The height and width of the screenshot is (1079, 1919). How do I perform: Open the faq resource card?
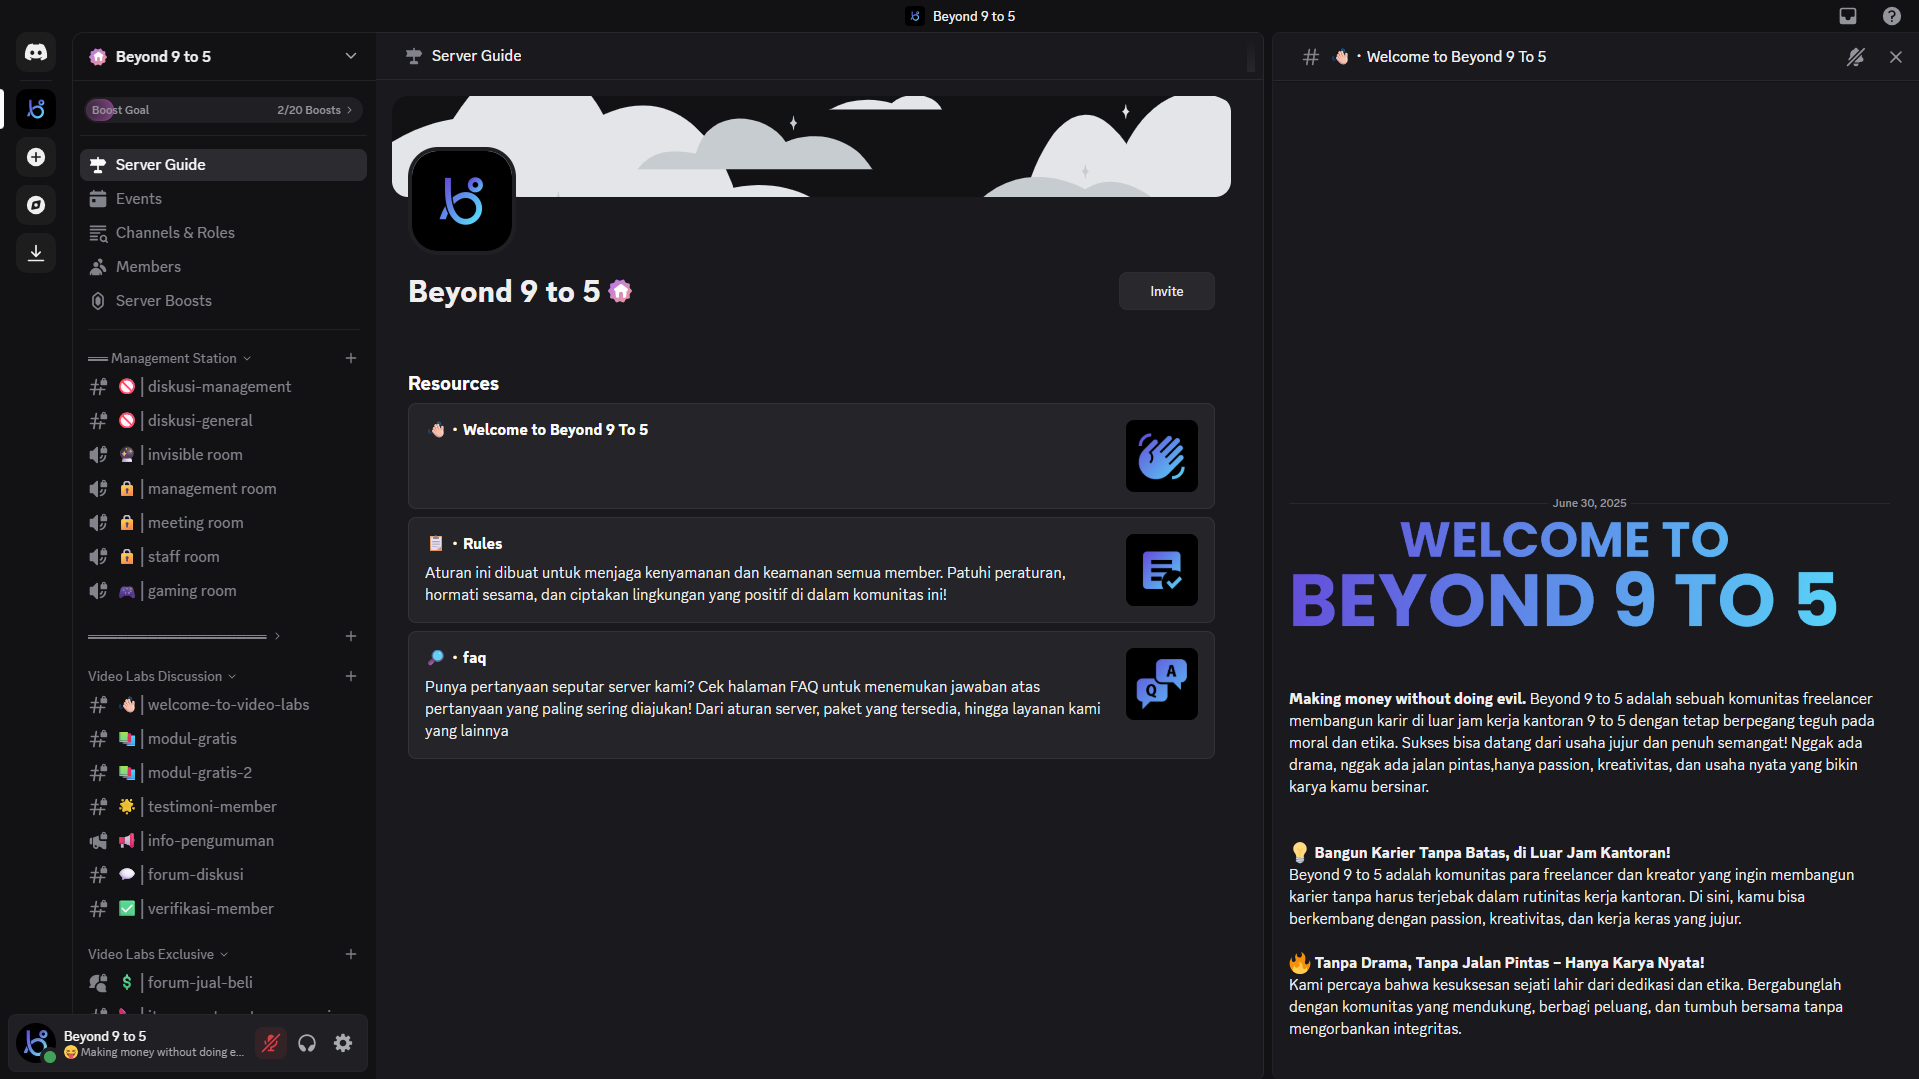[811, 695]
